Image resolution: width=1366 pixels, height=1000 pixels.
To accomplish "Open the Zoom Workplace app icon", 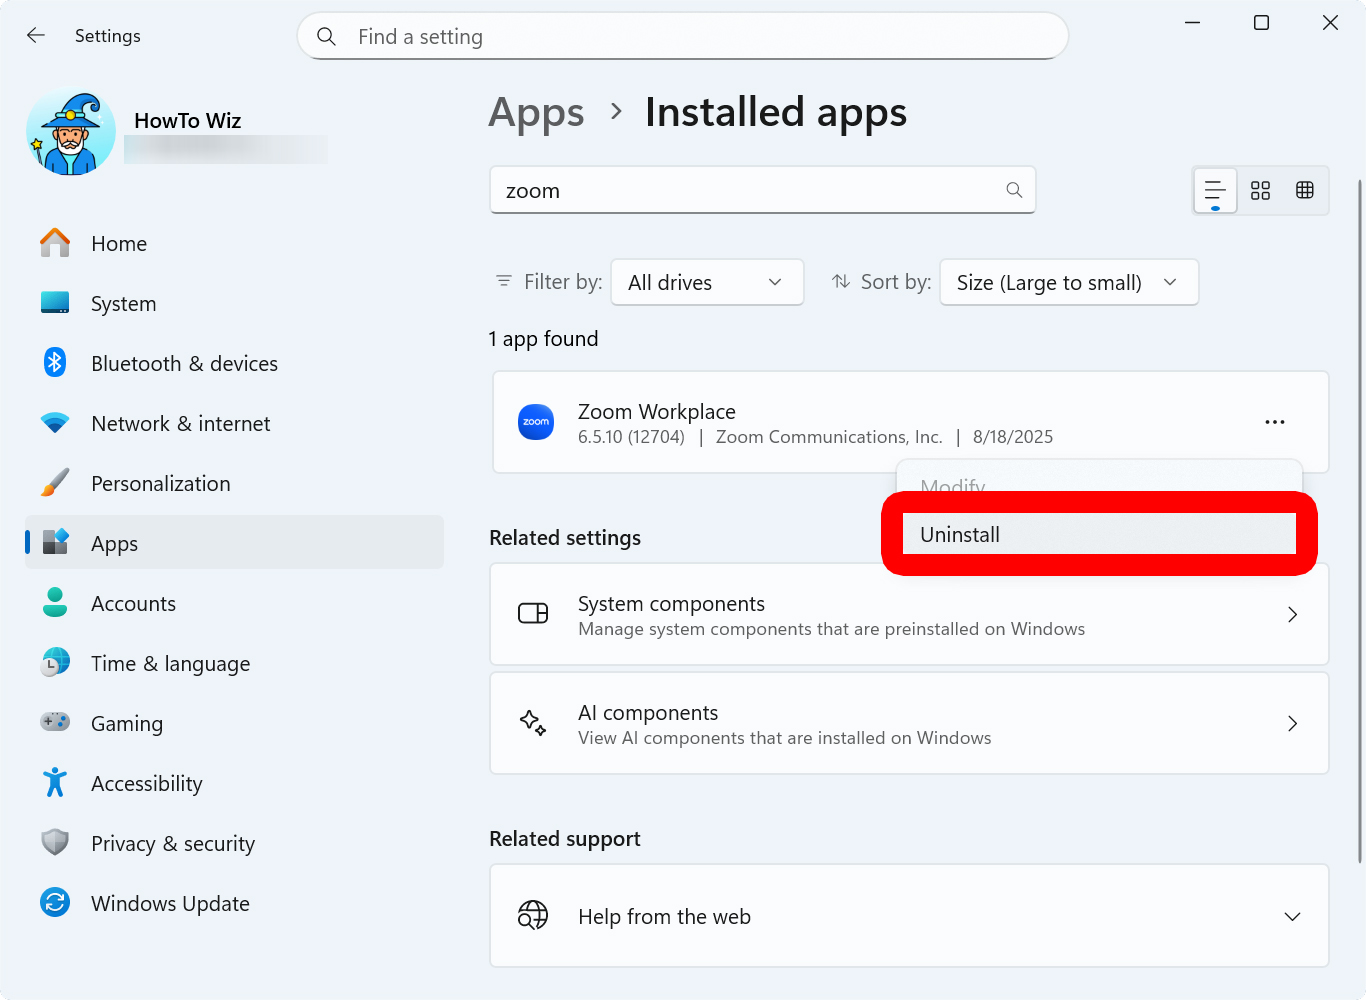I will point(536,422).
